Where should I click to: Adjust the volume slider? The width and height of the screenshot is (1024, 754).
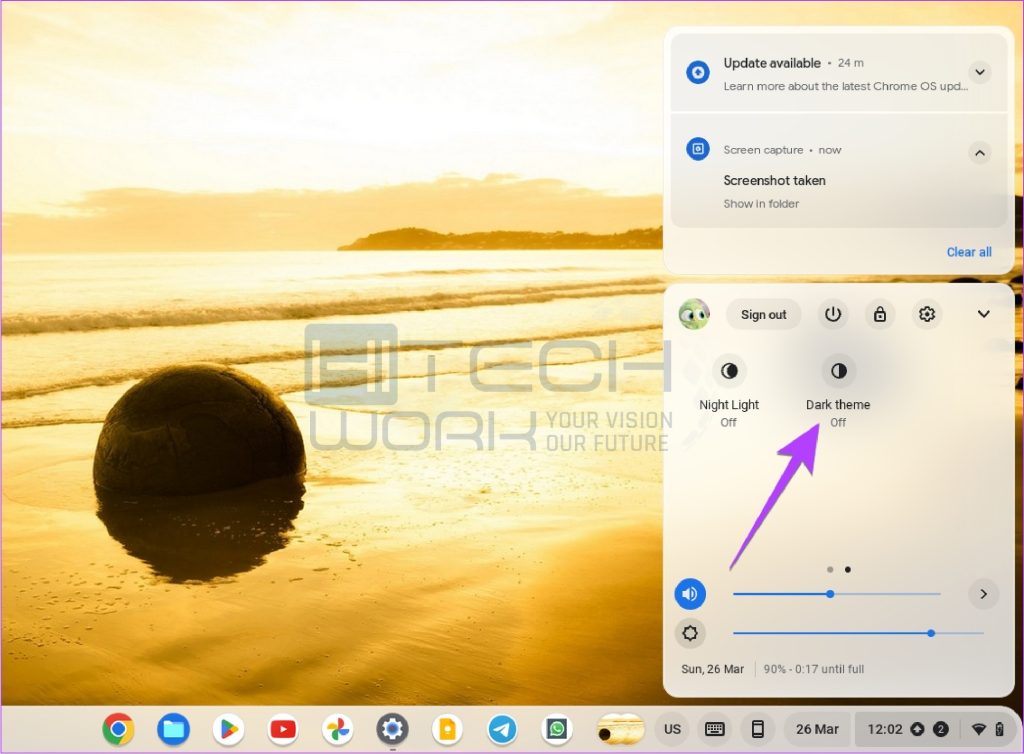point(837,594)
